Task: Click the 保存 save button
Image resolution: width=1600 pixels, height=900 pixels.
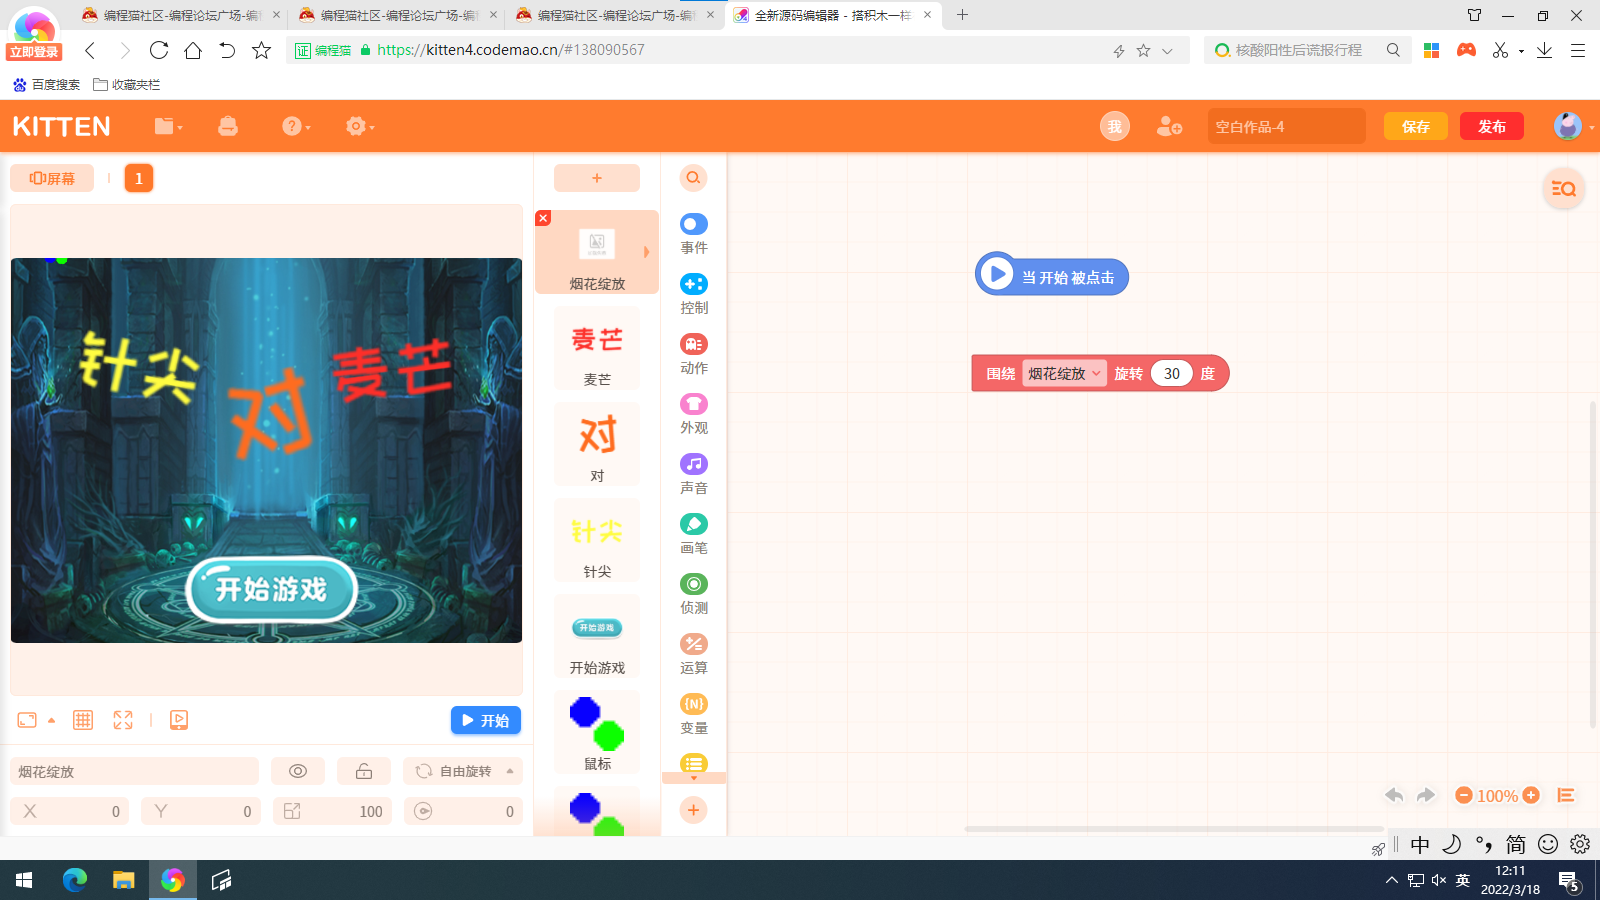Action: pos(1416,126)
